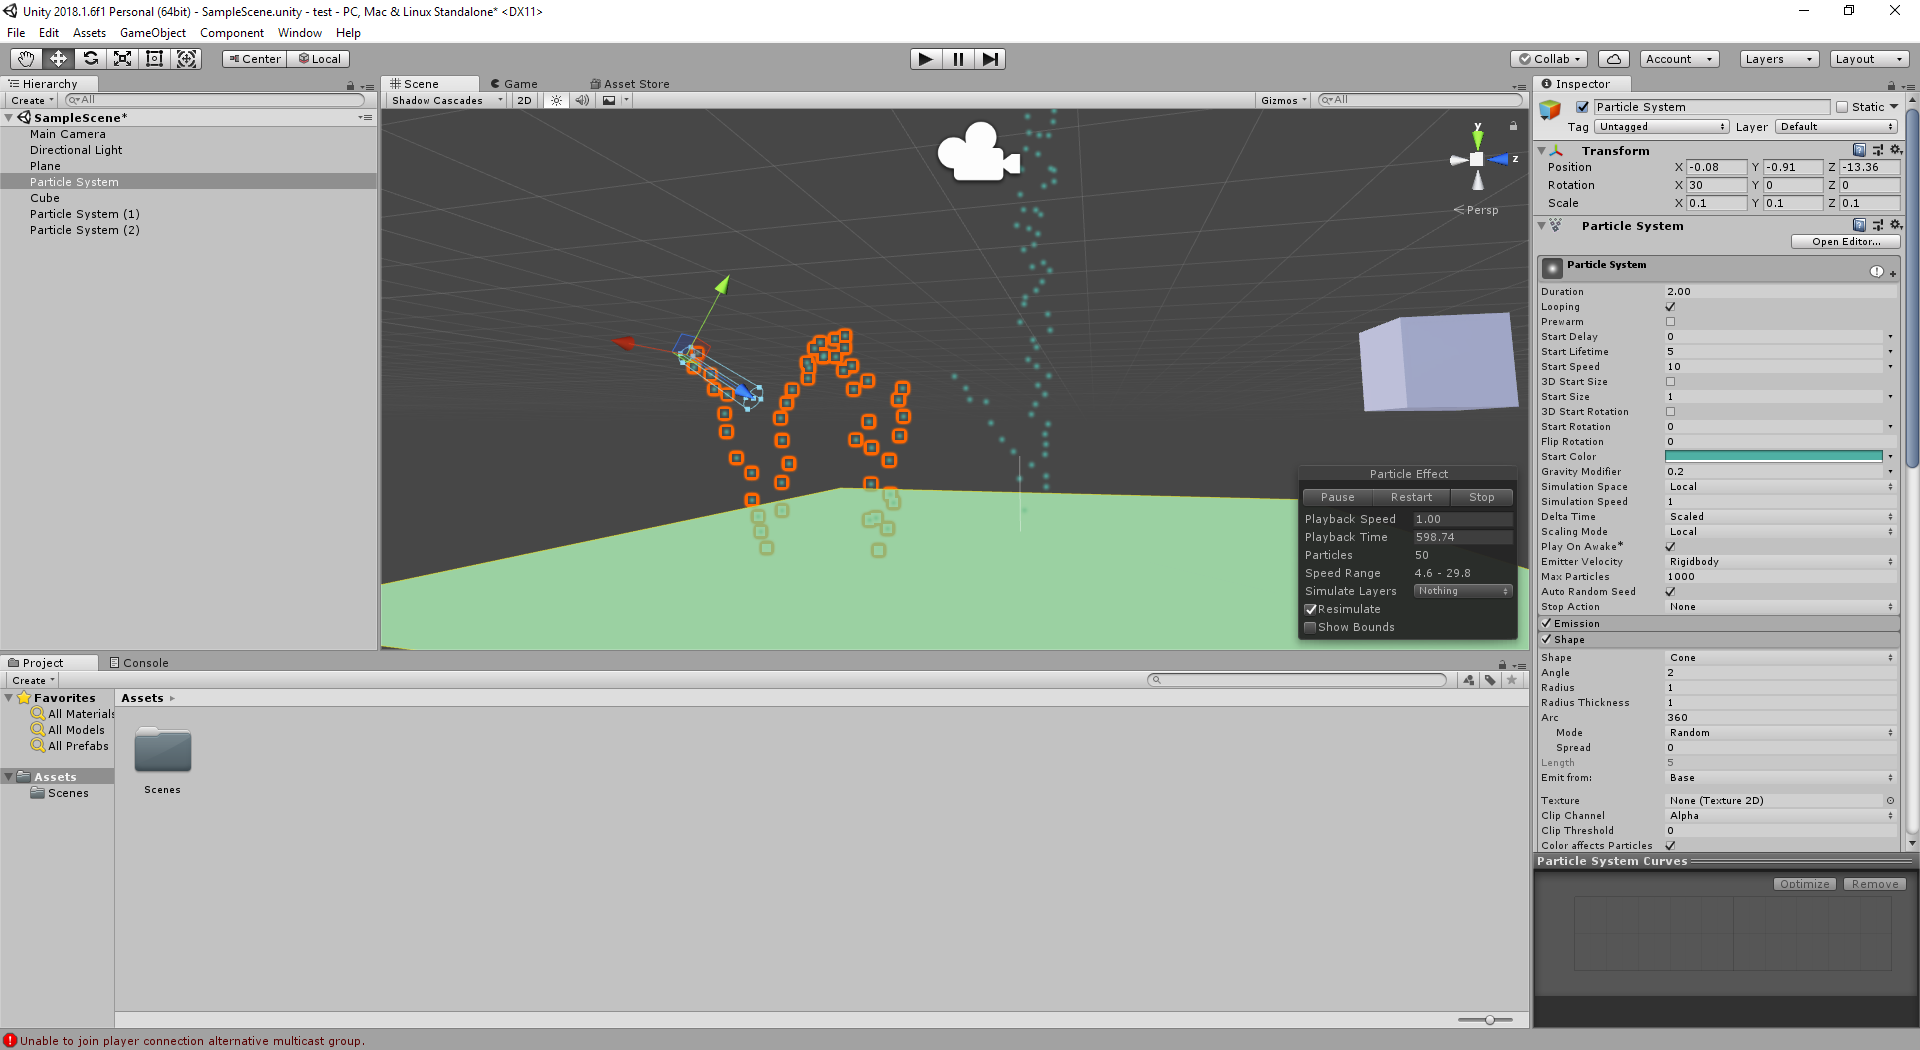
Task: Open the Shadow Cascades draw mode dropdown
Action: [447, 100]
